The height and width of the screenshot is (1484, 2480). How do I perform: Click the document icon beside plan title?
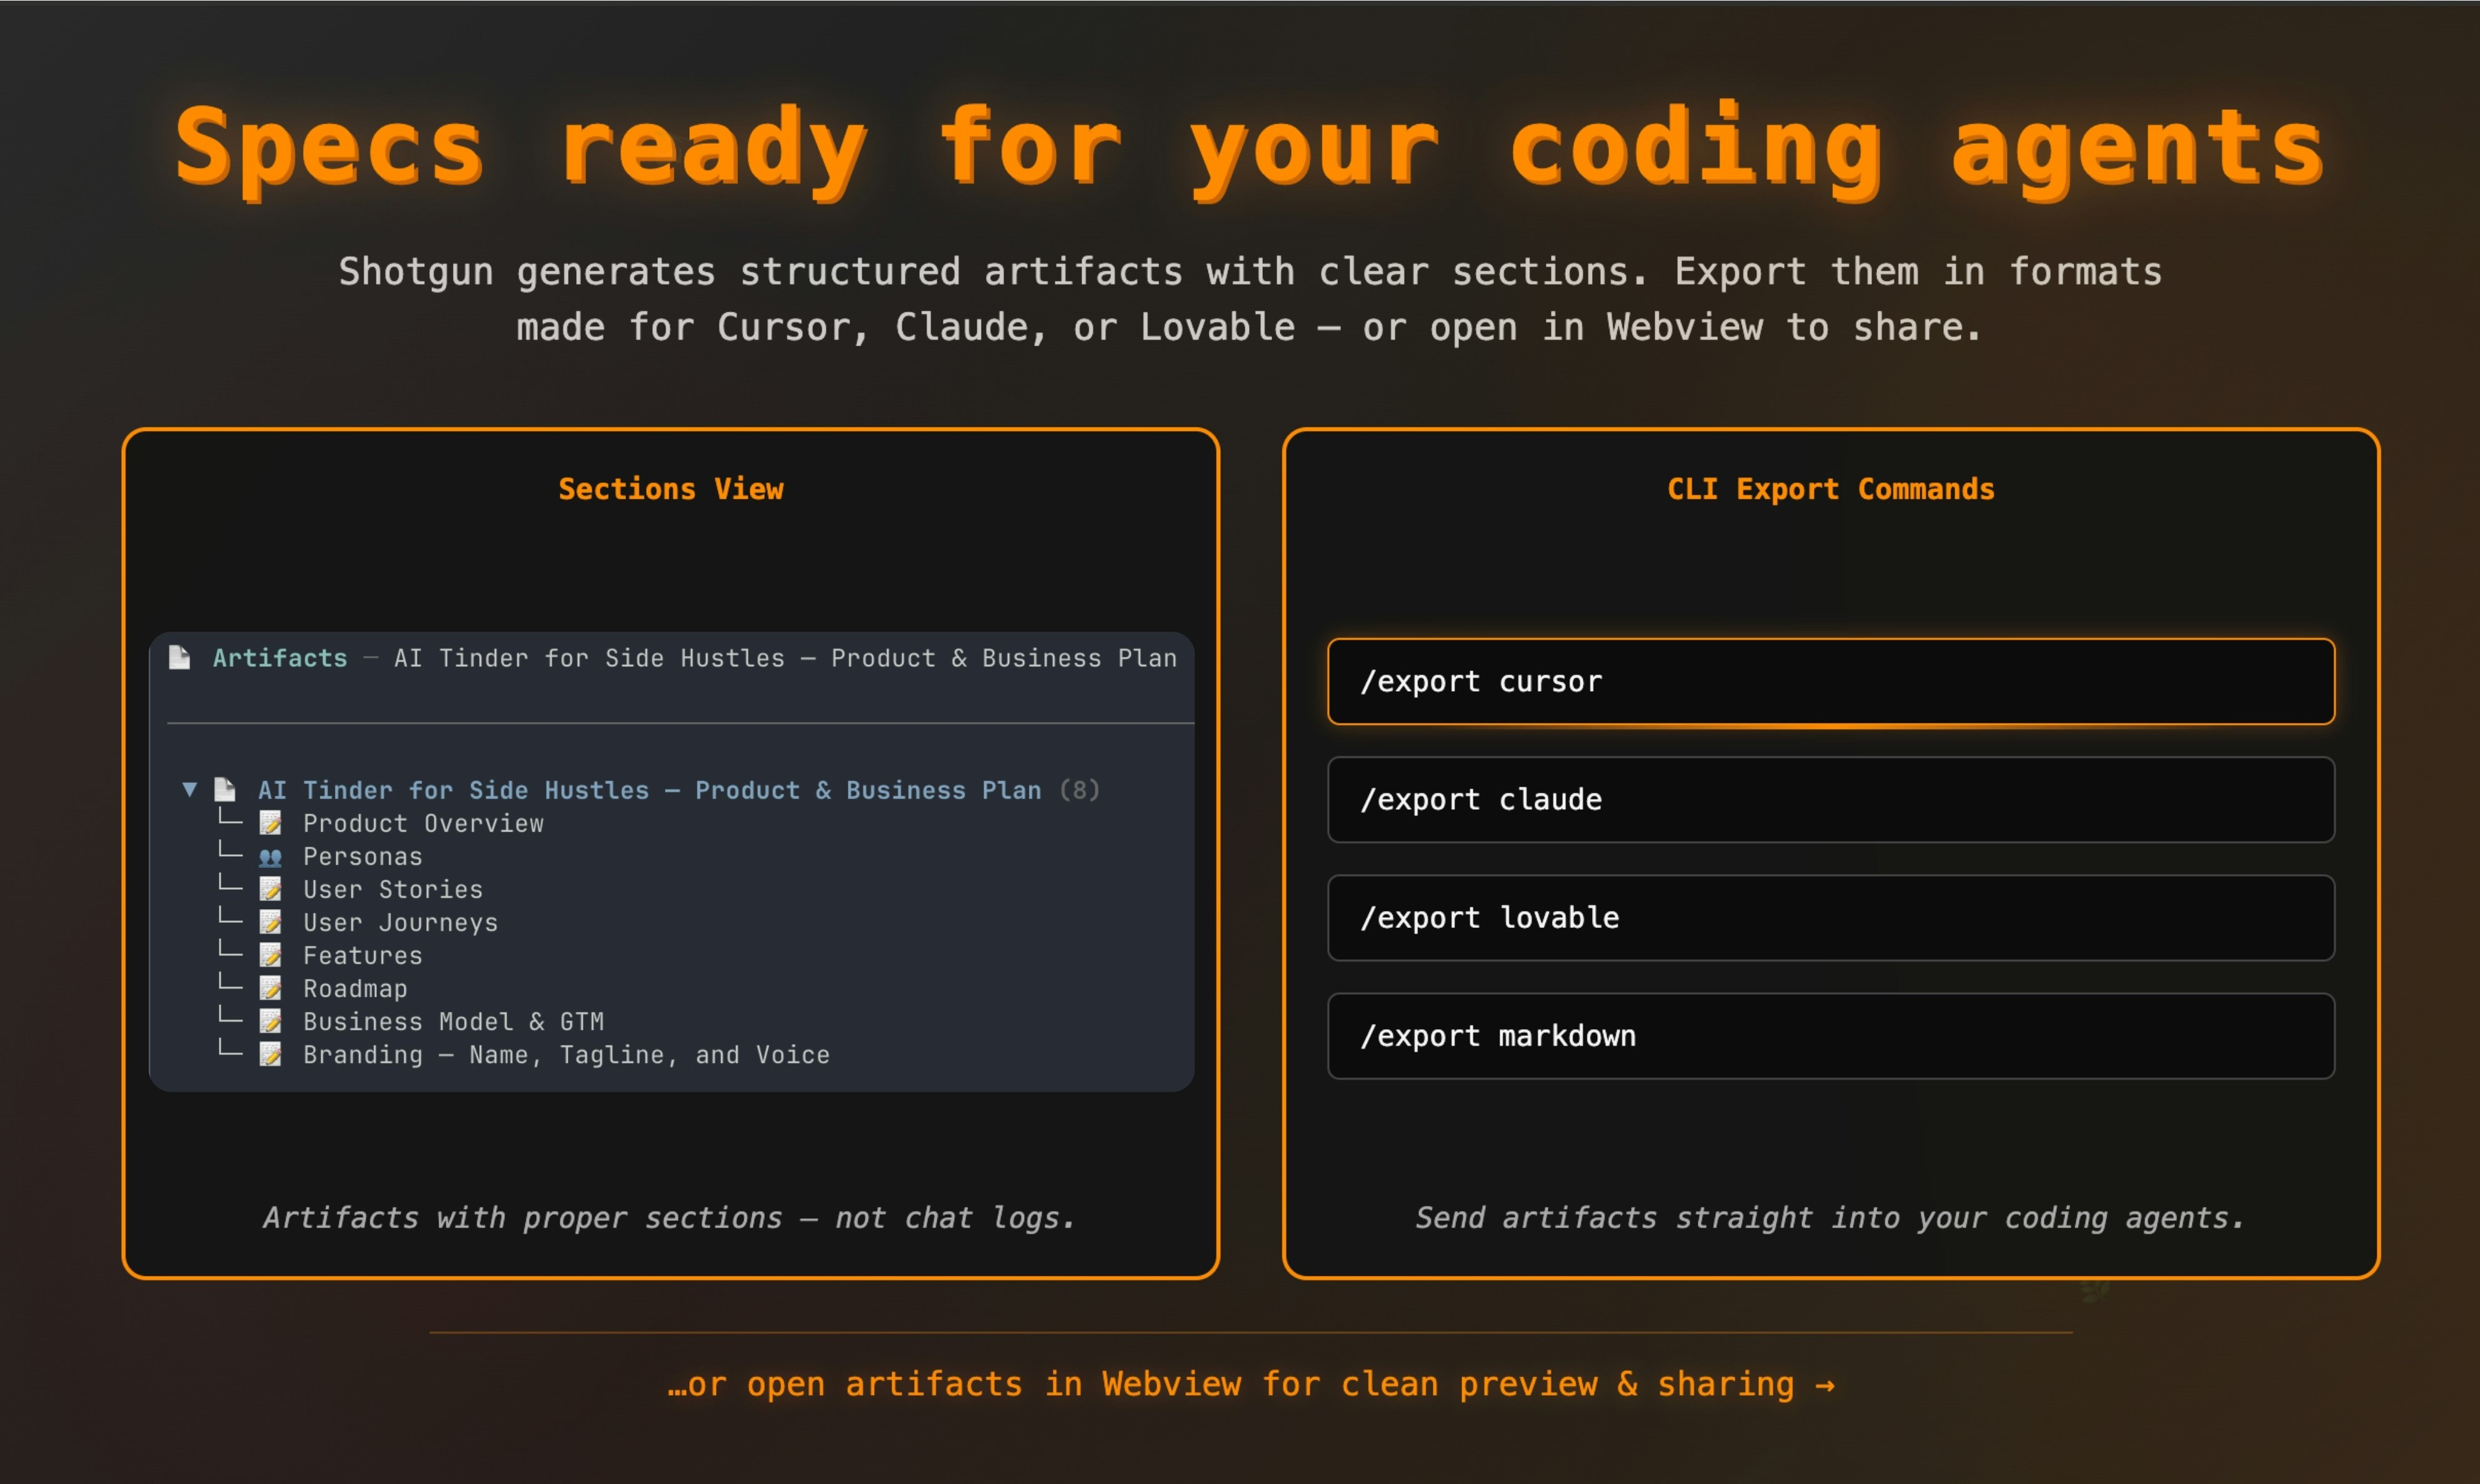pyautogui.click(x=225, y=790)
